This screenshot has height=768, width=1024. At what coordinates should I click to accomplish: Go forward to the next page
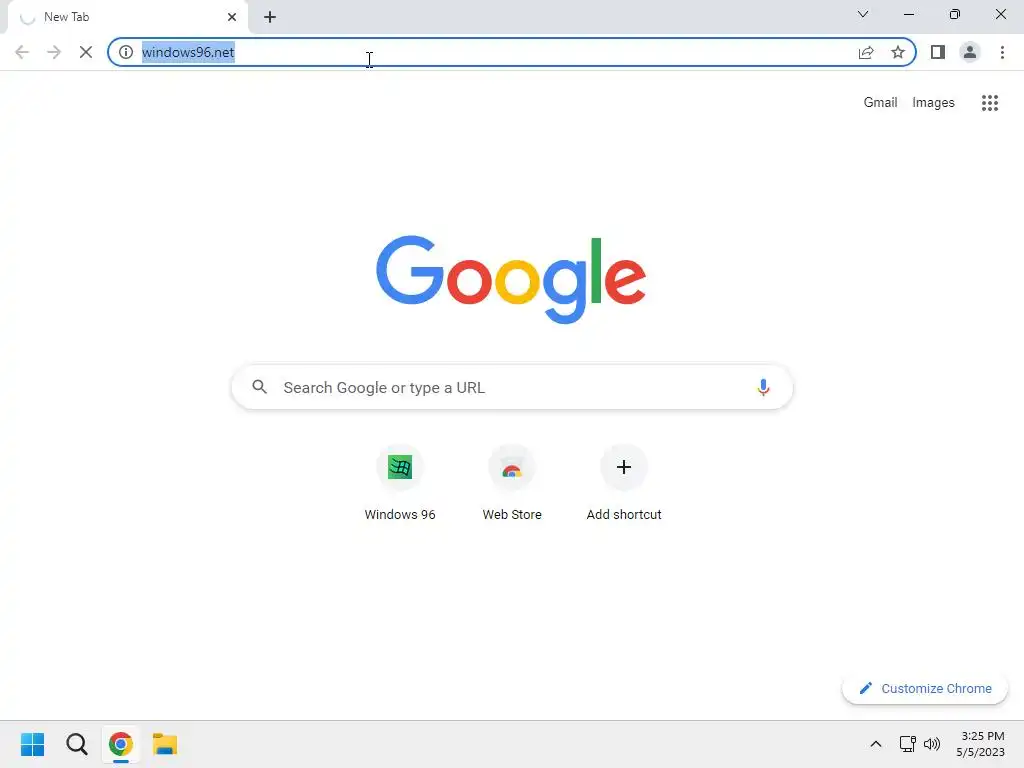(x=54, y=52)
